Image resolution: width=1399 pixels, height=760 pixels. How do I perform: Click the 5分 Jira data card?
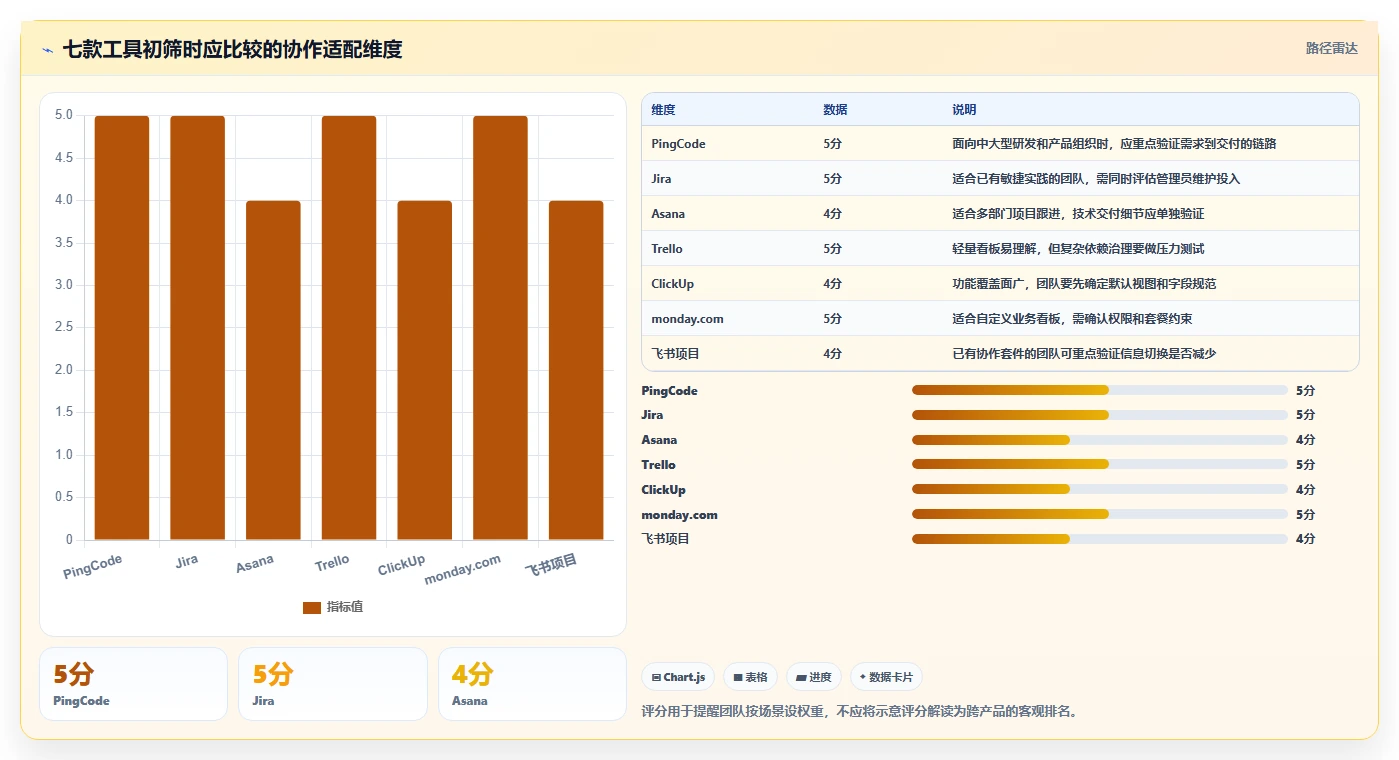coord(332,684)
